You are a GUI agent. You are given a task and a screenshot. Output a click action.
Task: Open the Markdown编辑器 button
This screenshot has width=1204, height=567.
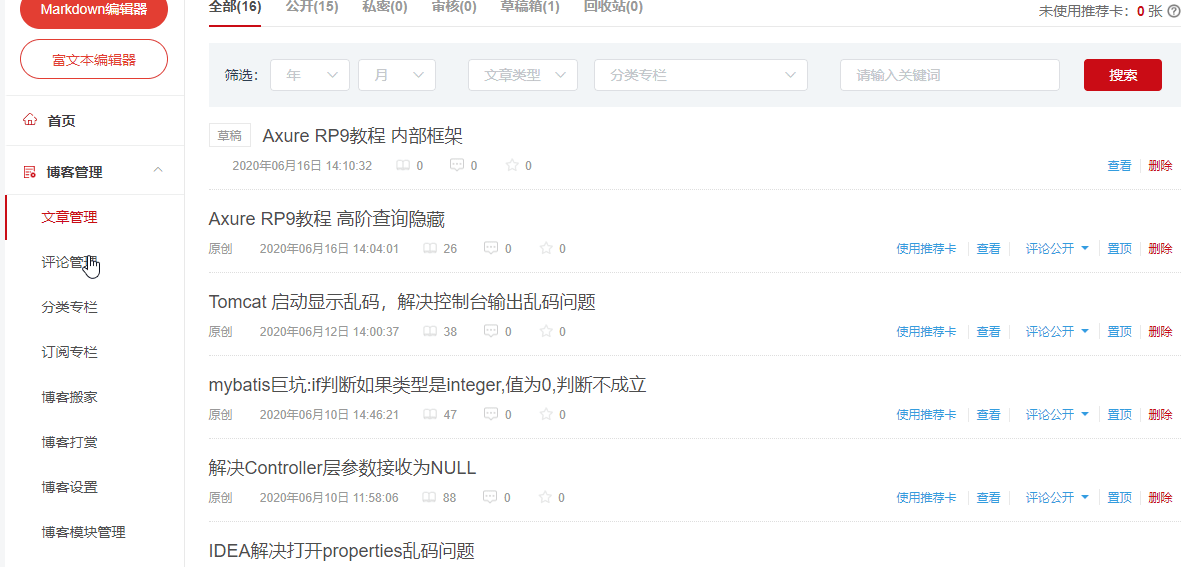(94, 12)
